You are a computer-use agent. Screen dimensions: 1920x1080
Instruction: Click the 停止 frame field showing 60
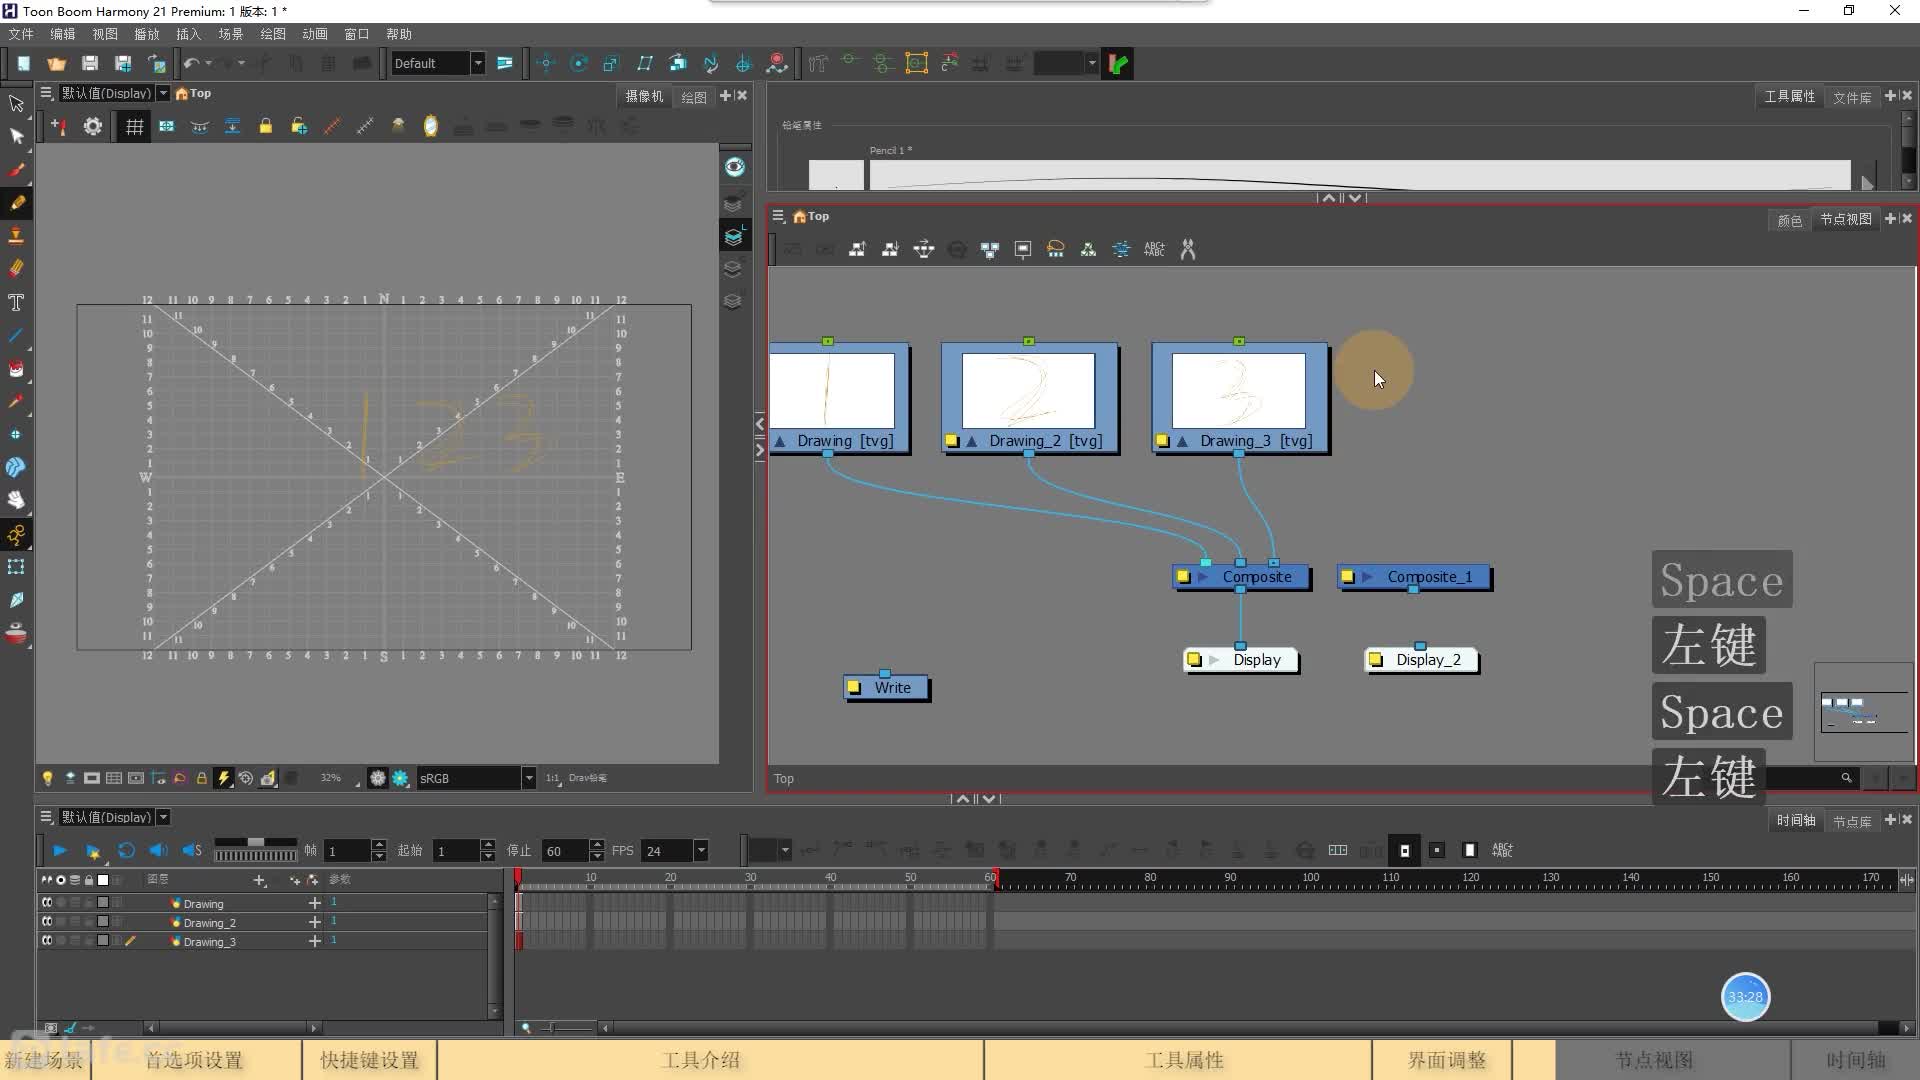[x=565, y=851]
